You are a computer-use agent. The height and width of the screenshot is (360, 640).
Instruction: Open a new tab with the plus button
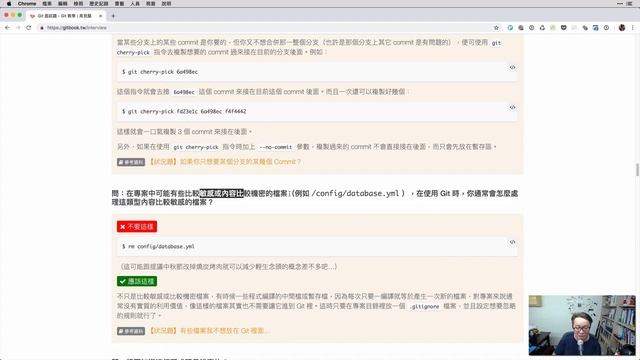113,16
